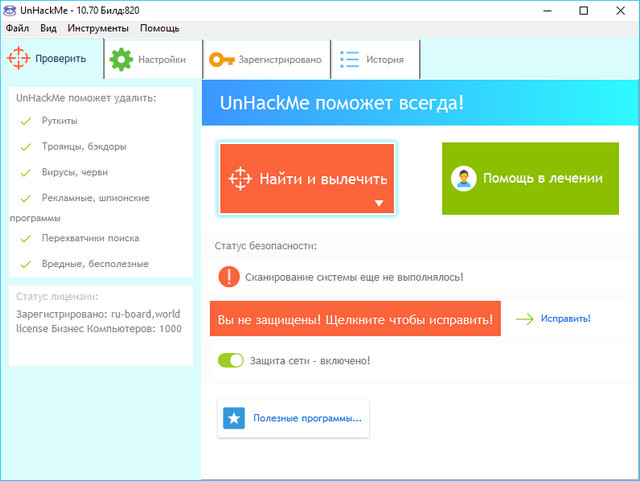Expand the dropdown arrow under Найти и вылечить
The height and width of the screenshot is (481, 640).
click(x=379, y=203)
